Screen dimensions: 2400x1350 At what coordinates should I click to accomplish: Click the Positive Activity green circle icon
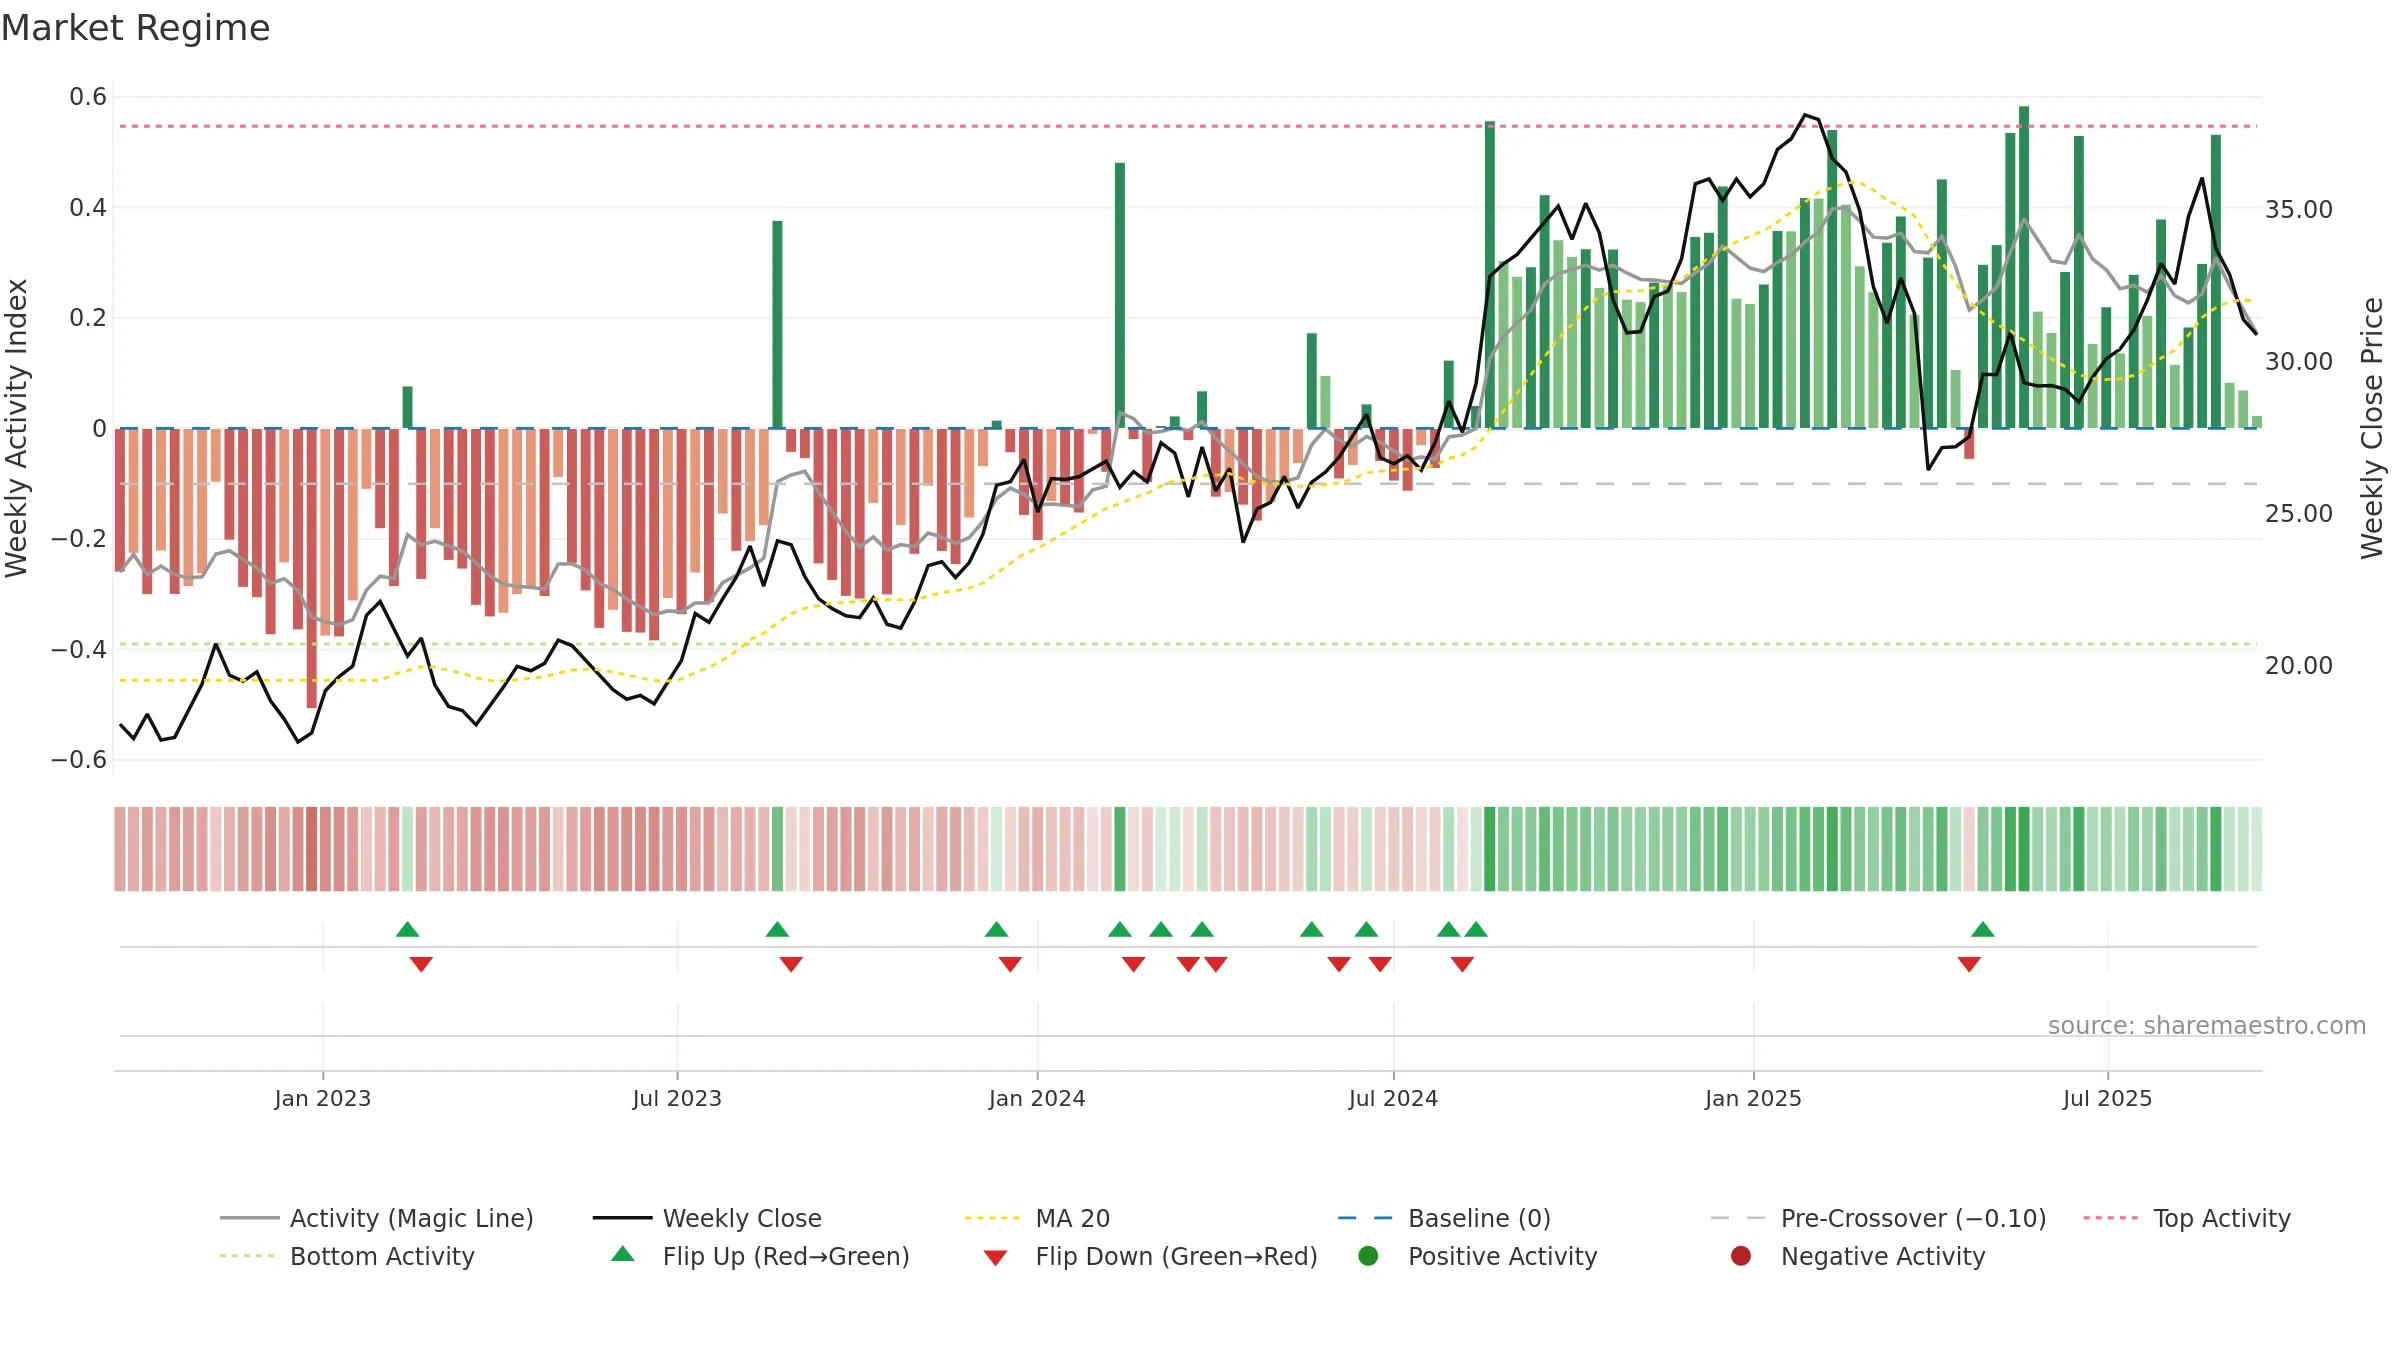[1368, 1255]
